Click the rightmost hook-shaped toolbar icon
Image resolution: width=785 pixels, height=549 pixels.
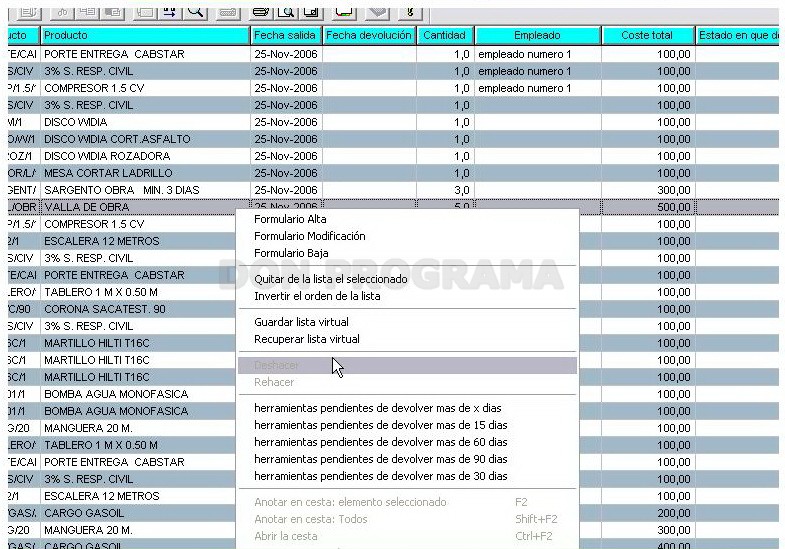(410, 11)
